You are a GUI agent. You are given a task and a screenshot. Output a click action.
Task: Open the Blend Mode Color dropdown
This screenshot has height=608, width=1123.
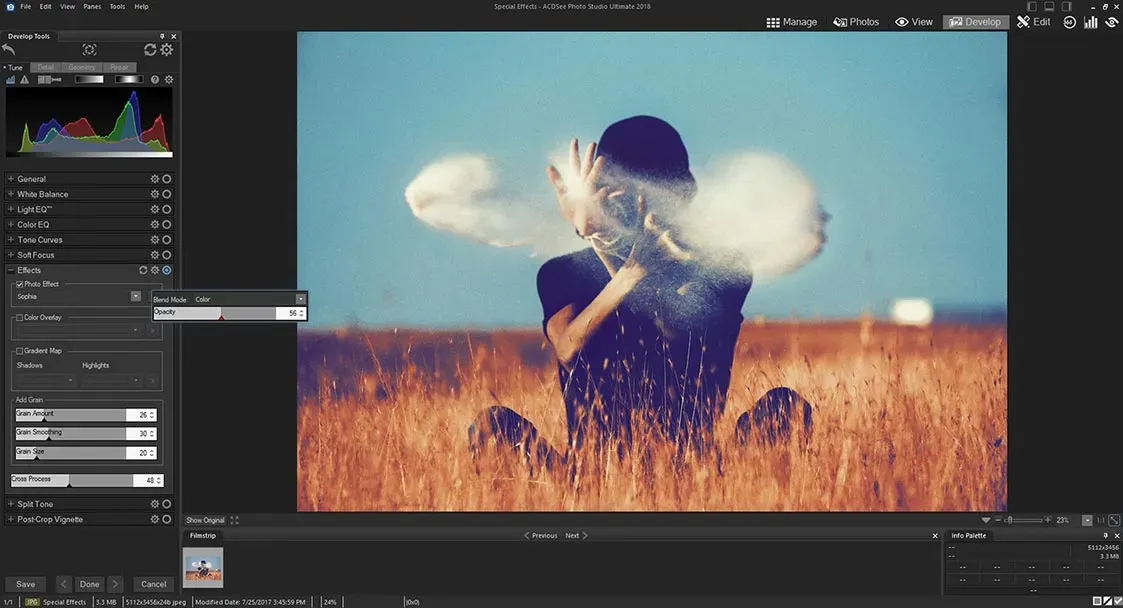301,299
